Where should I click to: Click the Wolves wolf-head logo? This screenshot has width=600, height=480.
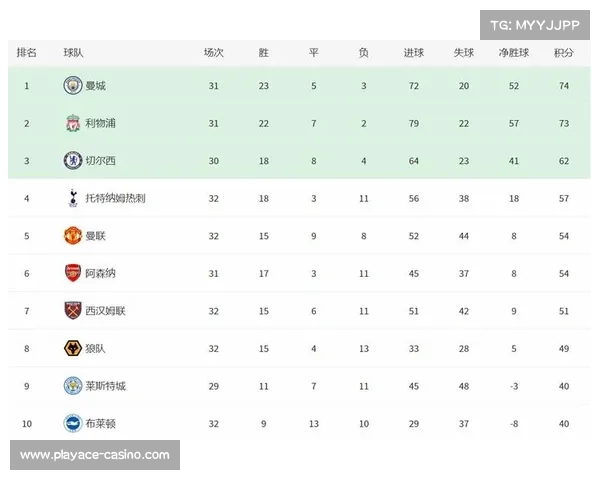click(x=73, y=348)
